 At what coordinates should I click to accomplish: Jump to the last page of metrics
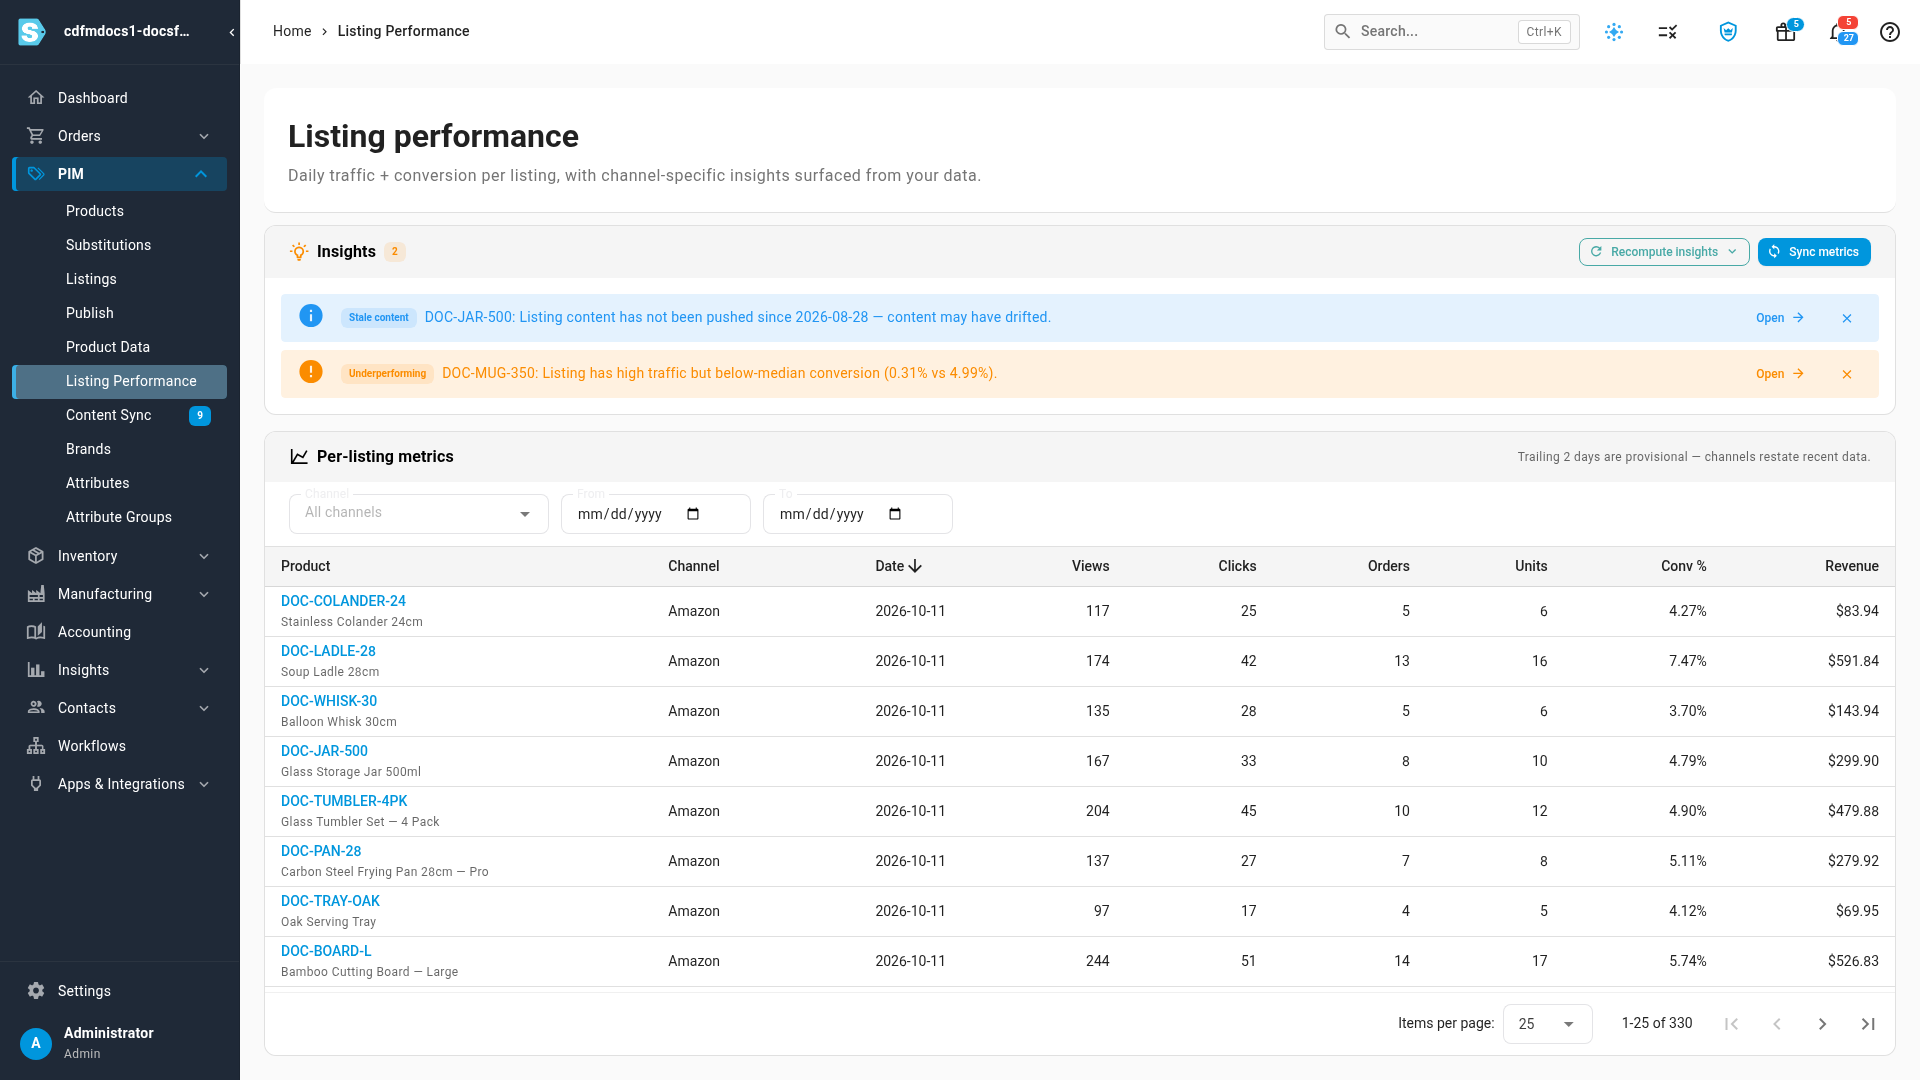tap(1868, 1024)
